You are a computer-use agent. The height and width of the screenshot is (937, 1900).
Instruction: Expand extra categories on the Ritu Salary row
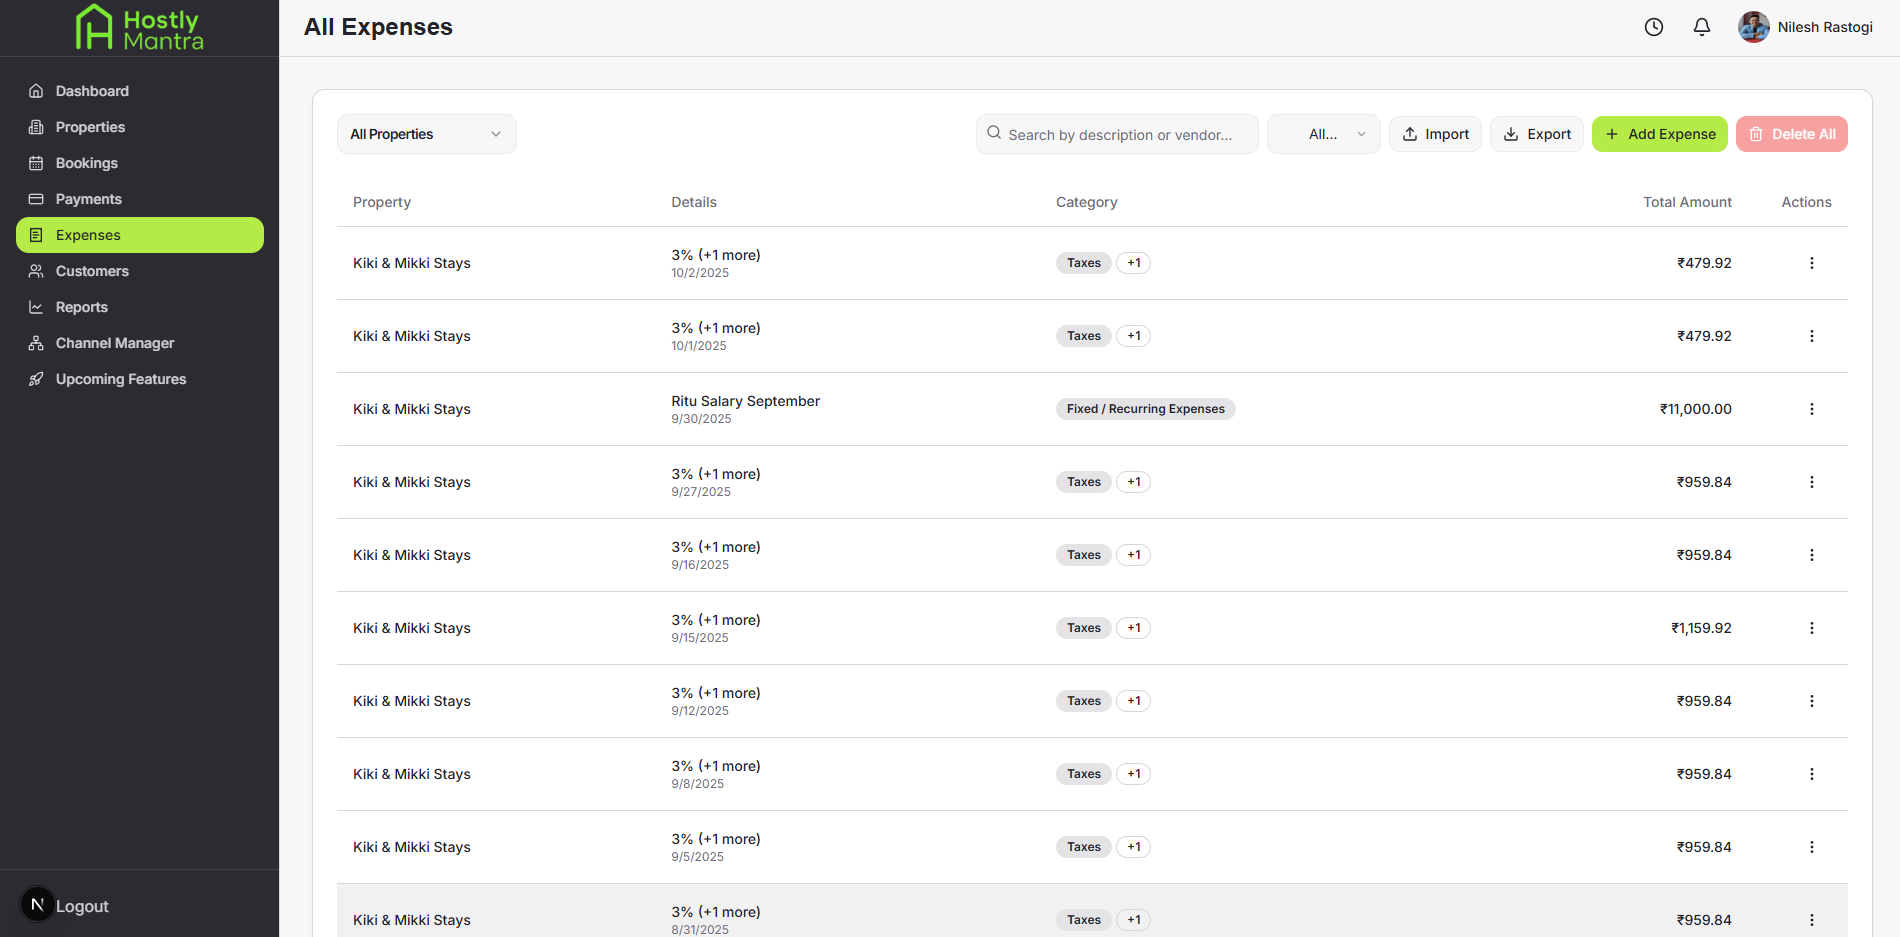(x=1145, y=408)
